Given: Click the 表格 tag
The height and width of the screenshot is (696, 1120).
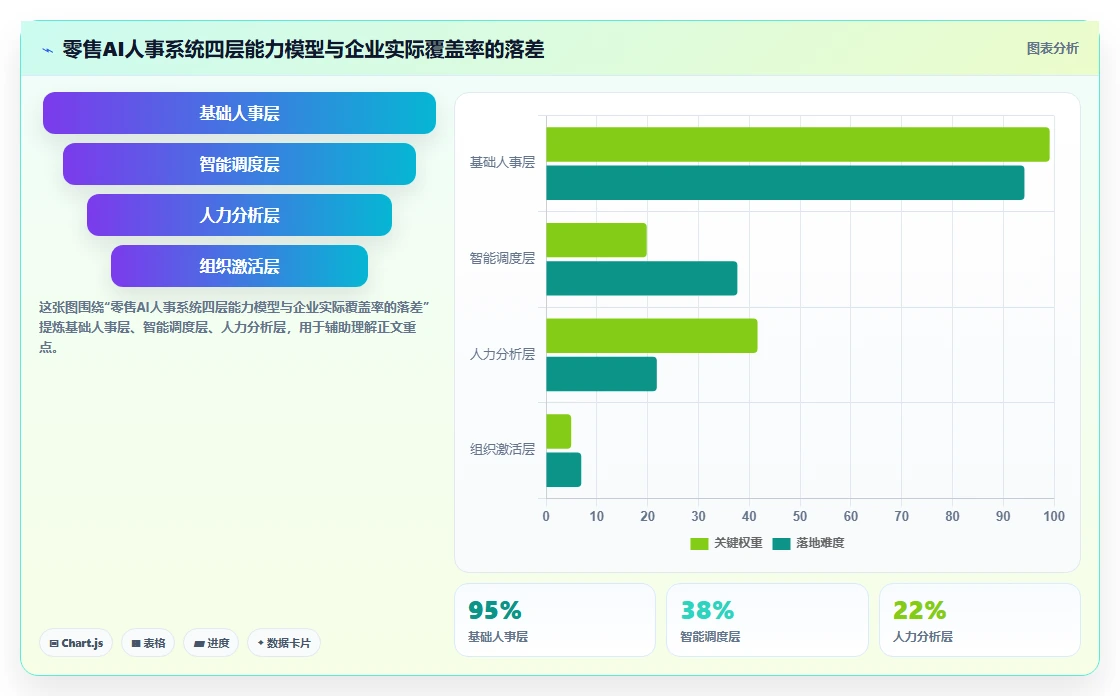Looking at the screenshot, I should (148, 643).
